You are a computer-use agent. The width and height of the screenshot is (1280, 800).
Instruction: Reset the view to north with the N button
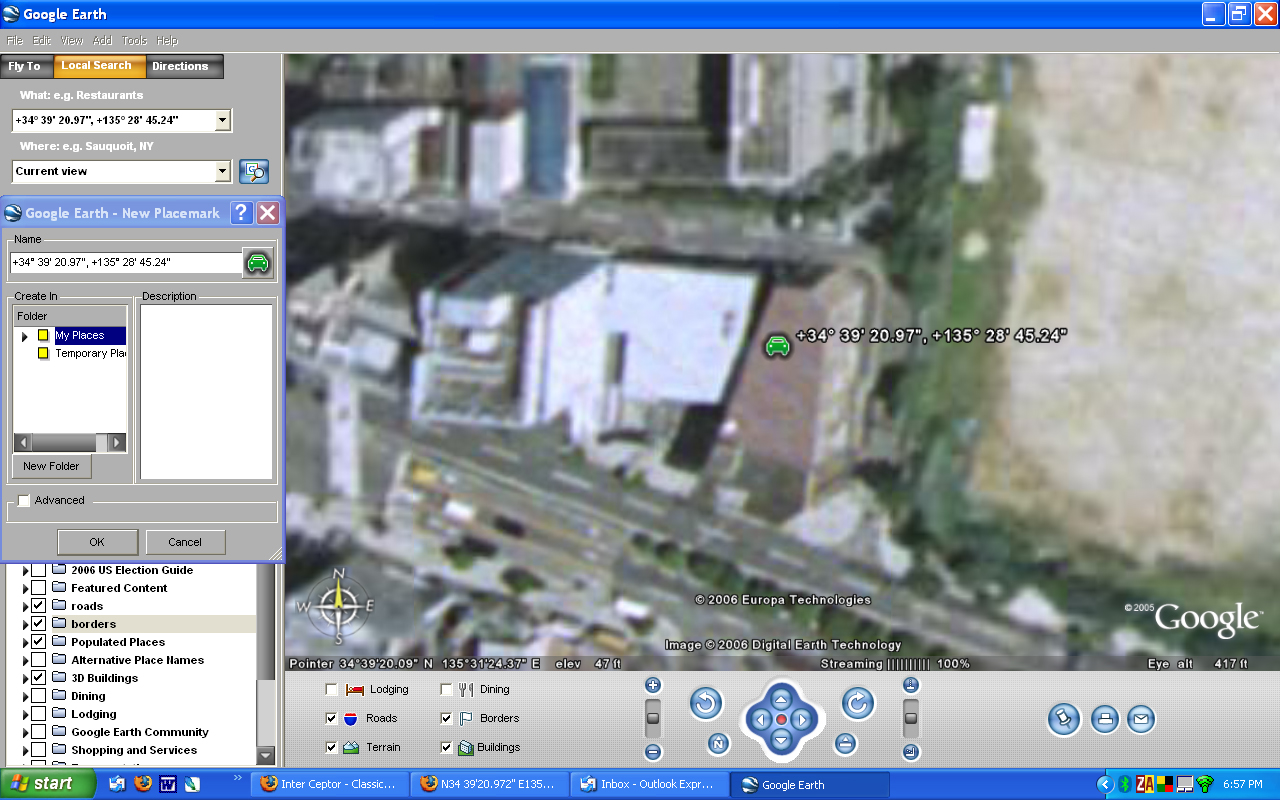point(718,744)
